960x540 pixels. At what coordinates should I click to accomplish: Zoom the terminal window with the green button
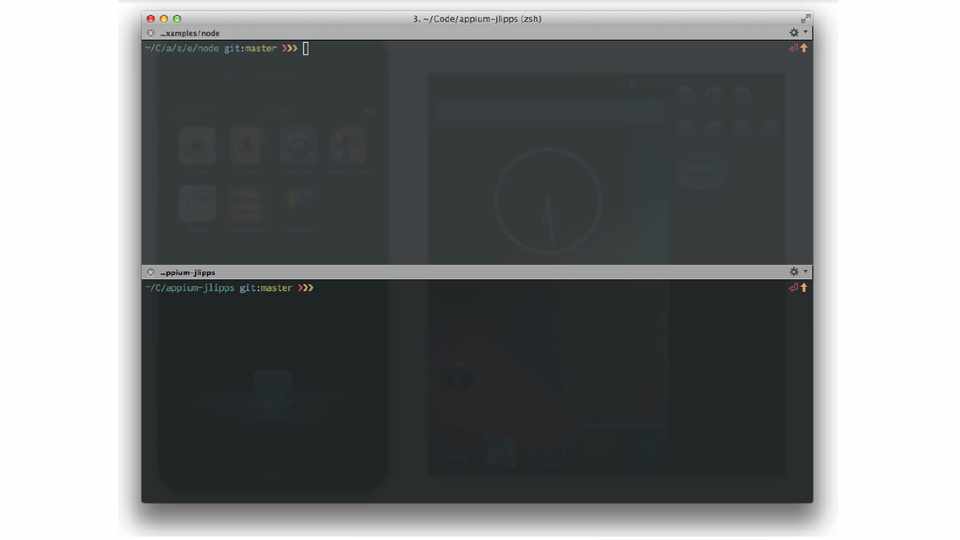click(x=177, y=18)
